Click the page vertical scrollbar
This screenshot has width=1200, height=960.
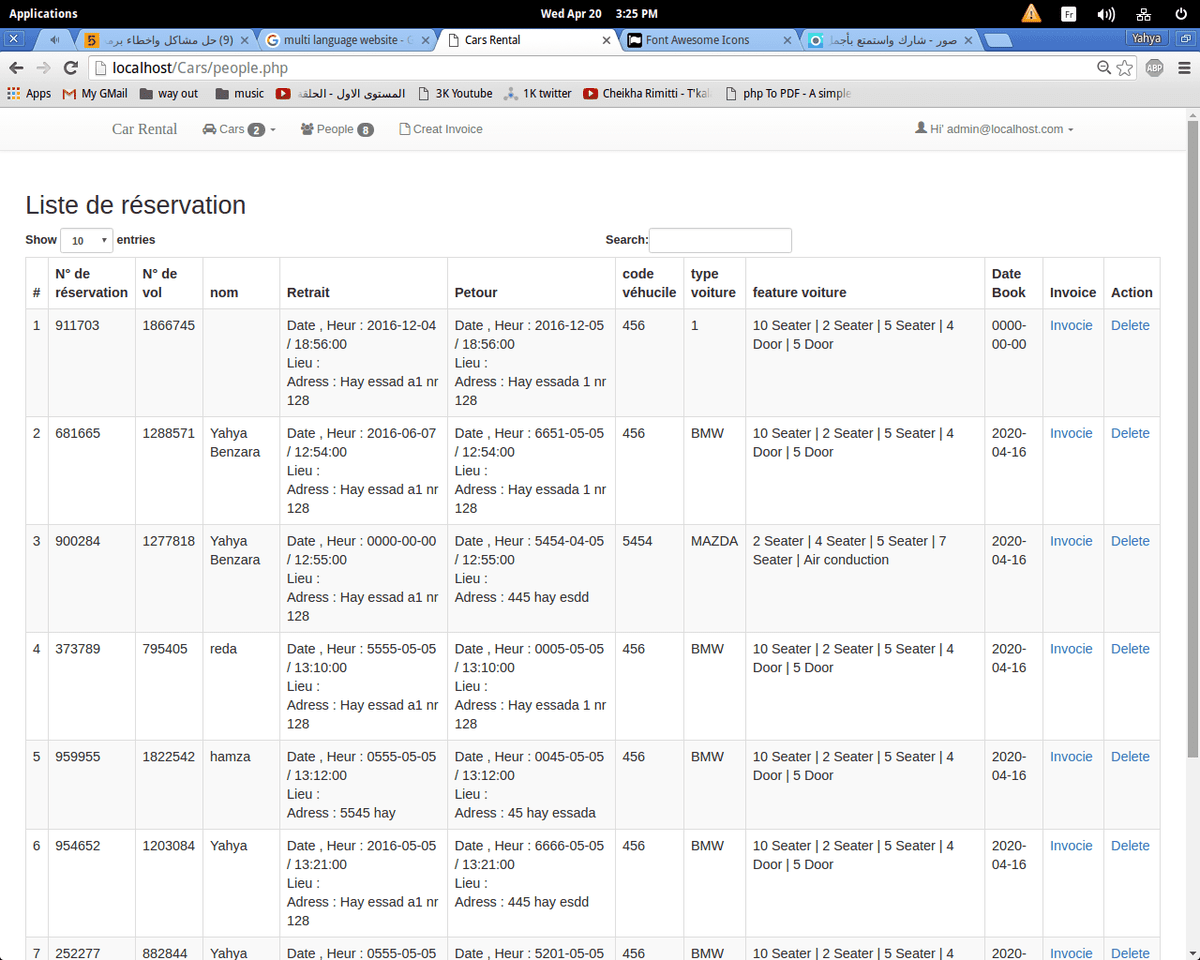coord(1192,430)
